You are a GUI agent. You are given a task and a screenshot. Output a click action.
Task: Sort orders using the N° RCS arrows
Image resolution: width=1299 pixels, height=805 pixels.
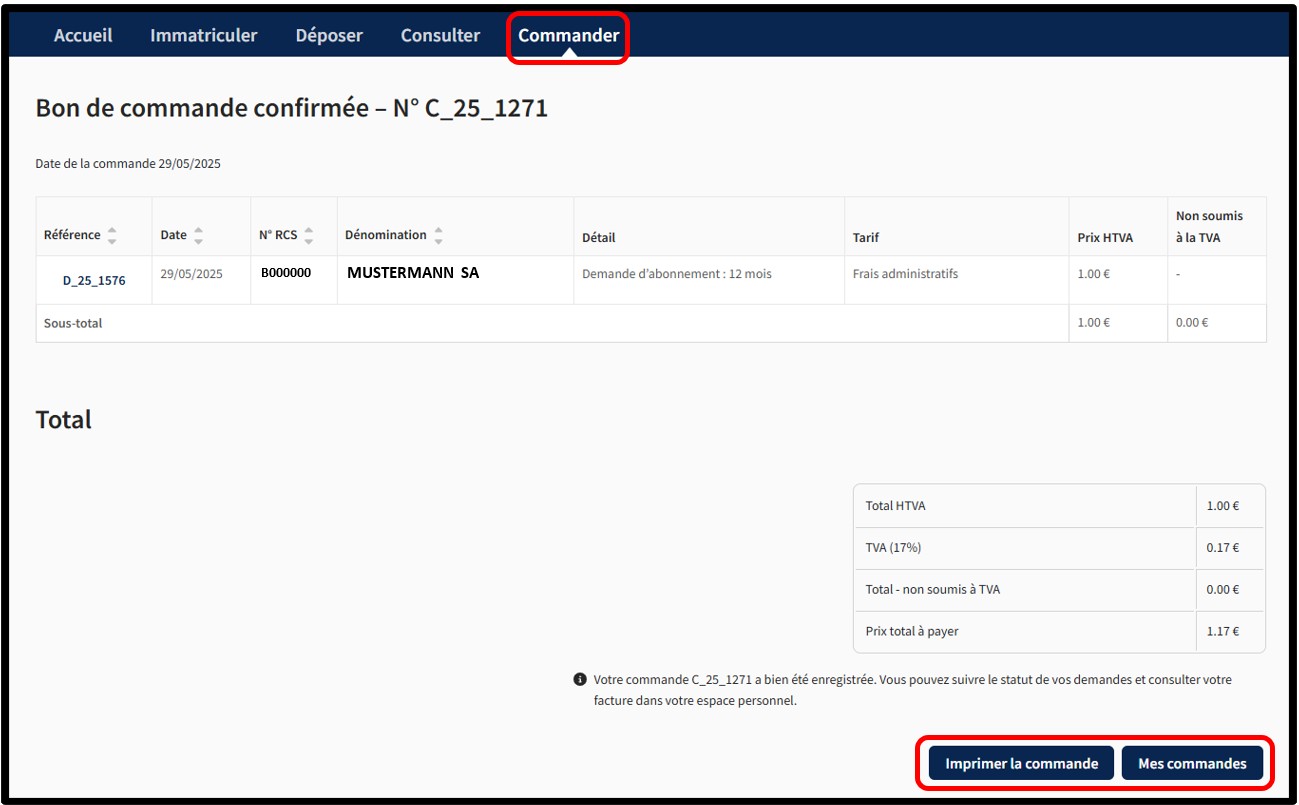pyautogui.click(x=309, y=236)
